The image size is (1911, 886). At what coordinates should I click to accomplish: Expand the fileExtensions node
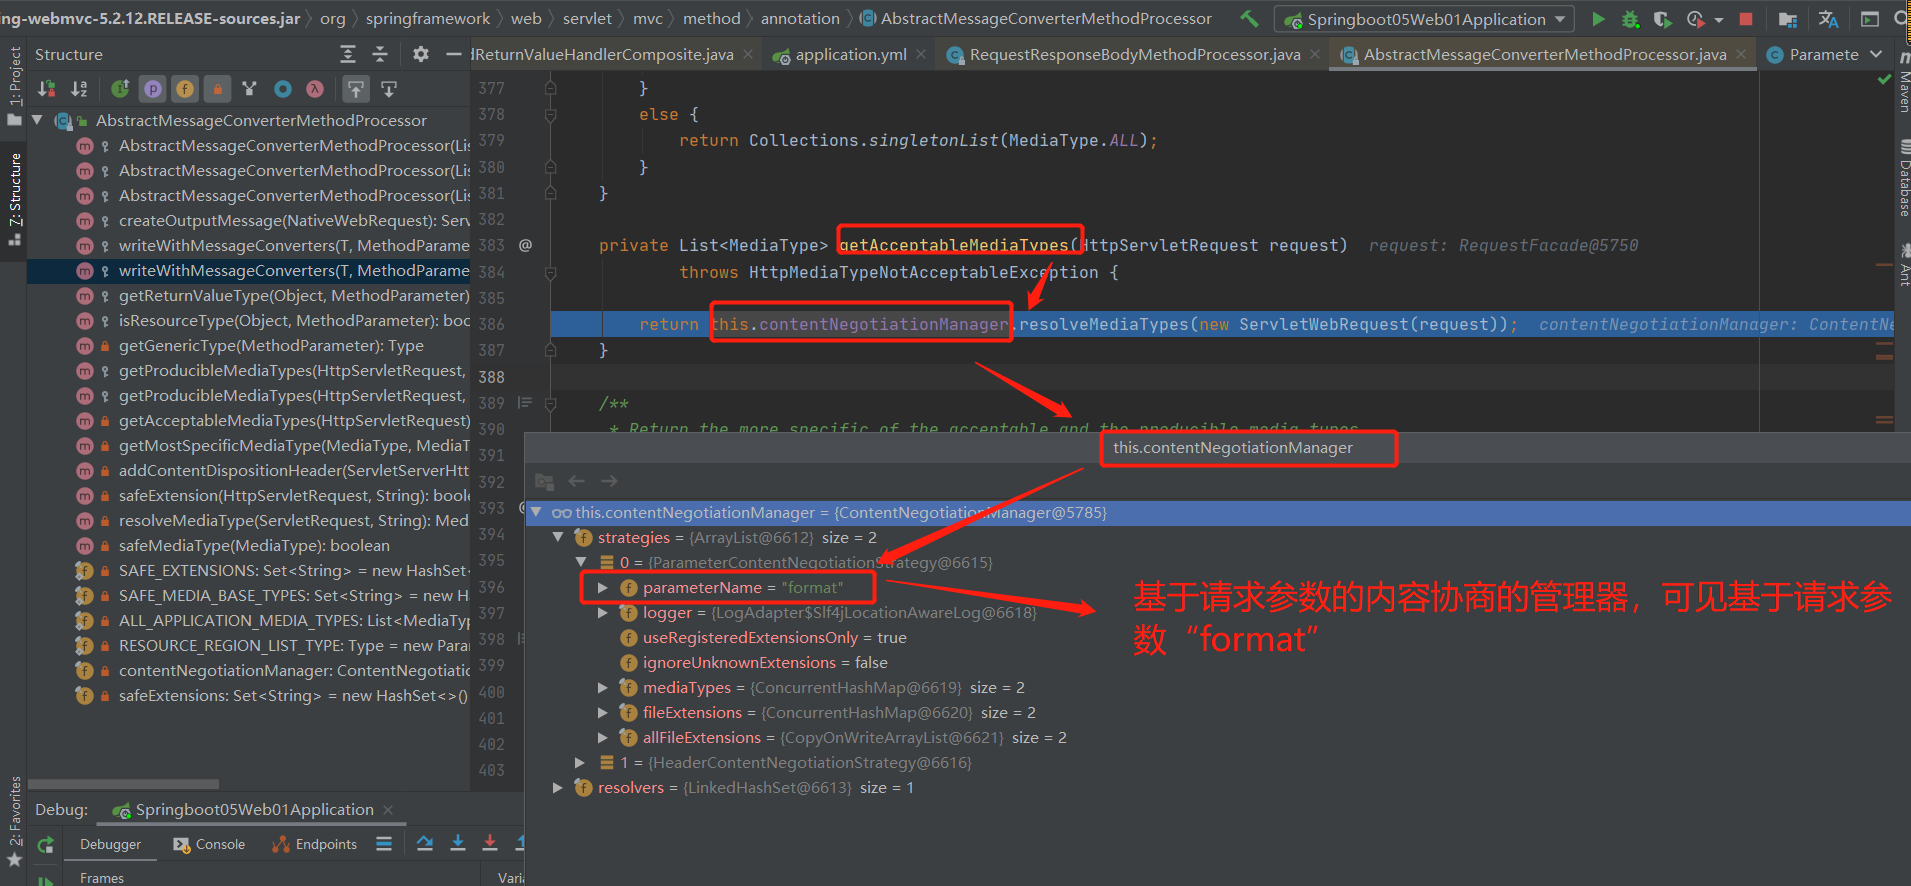[x=602, y=712]
